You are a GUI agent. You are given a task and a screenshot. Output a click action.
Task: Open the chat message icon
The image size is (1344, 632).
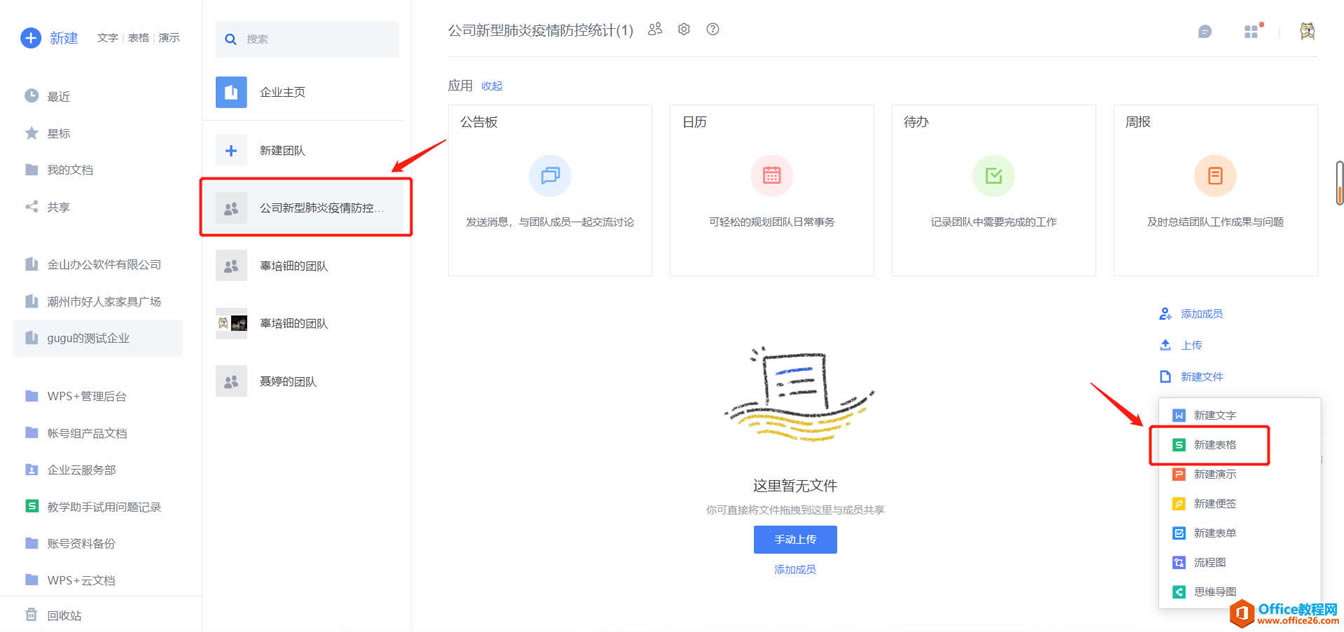click(1205, 32)
